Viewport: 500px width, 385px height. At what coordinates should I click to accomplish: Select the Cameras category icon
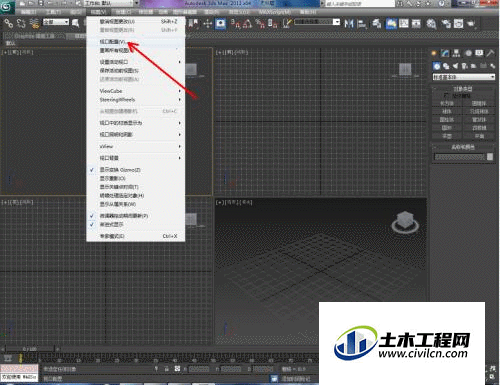click(x=464, y=66)
